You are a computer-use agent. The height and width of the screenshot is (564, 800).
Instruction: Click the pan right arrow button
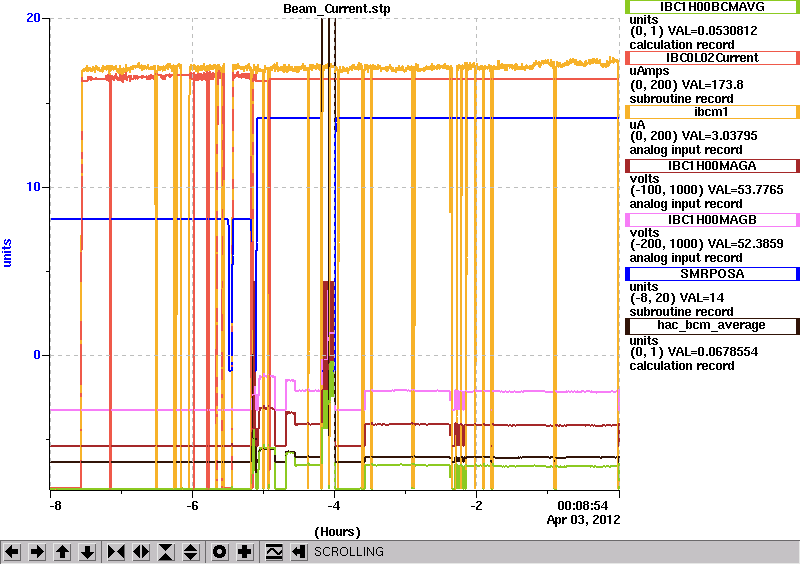[37, 552]
